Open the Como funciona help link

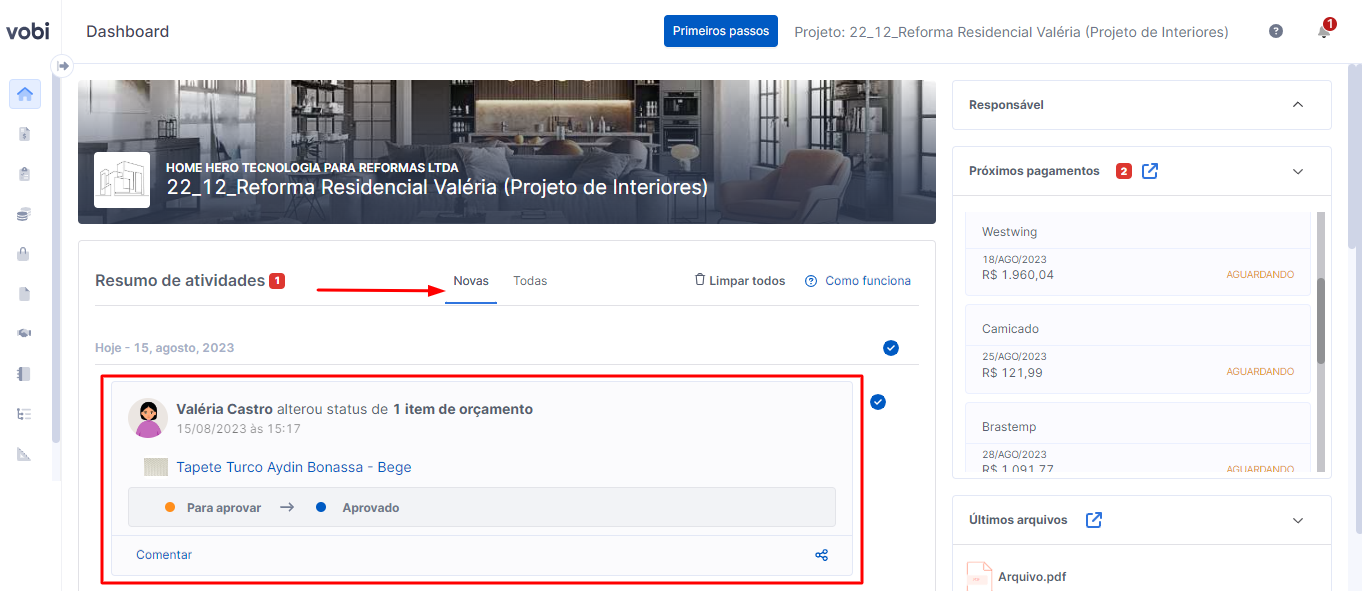[858, 281]
